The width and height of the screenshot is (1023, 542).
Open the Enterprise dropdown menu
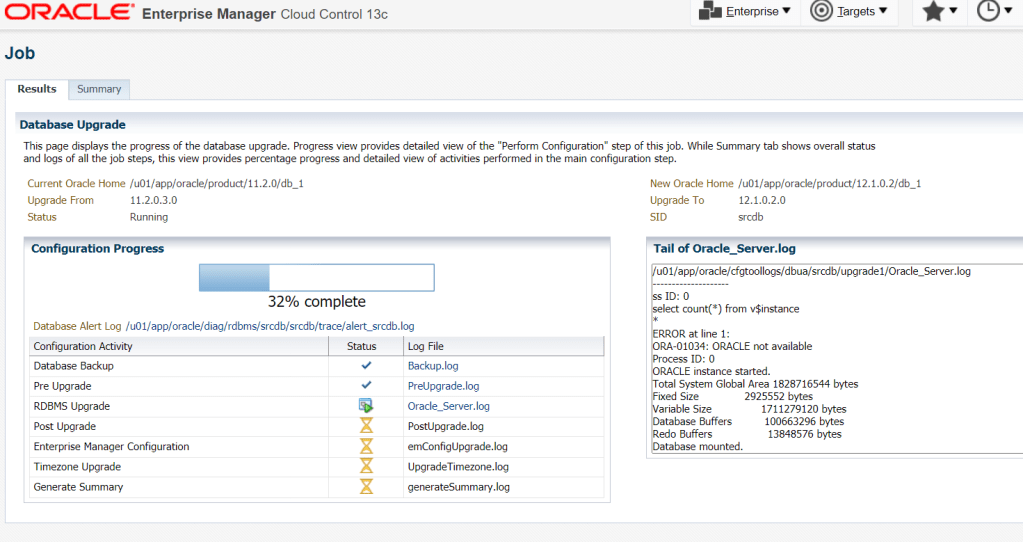coord(745,12)
